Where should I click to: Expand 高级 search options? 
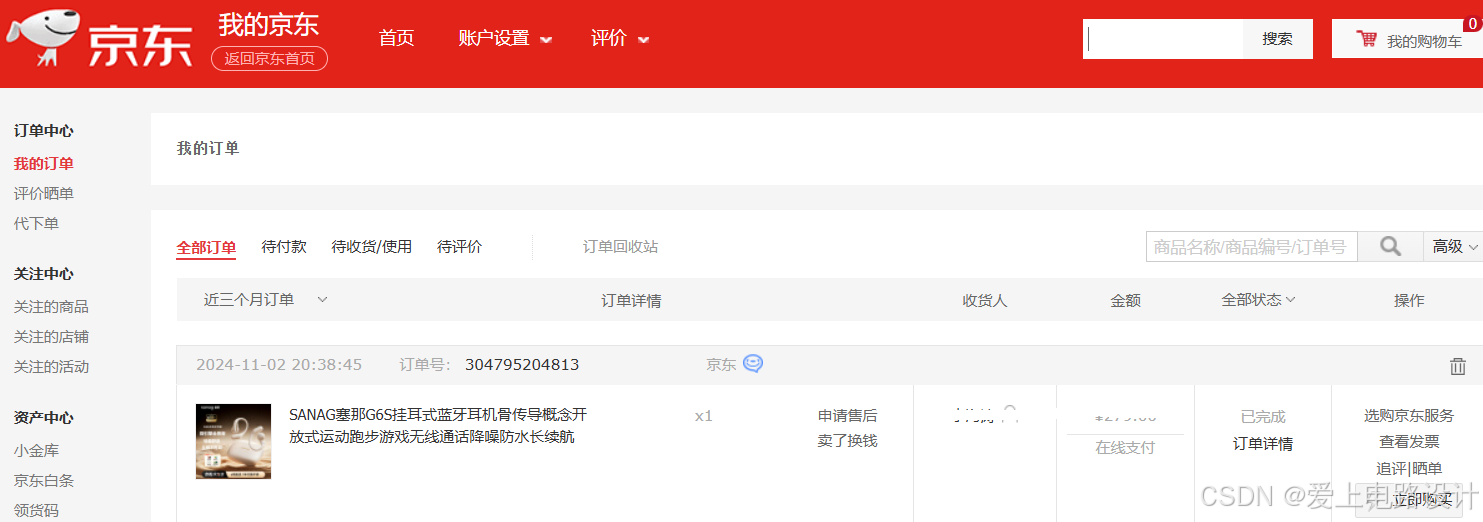1453,246
